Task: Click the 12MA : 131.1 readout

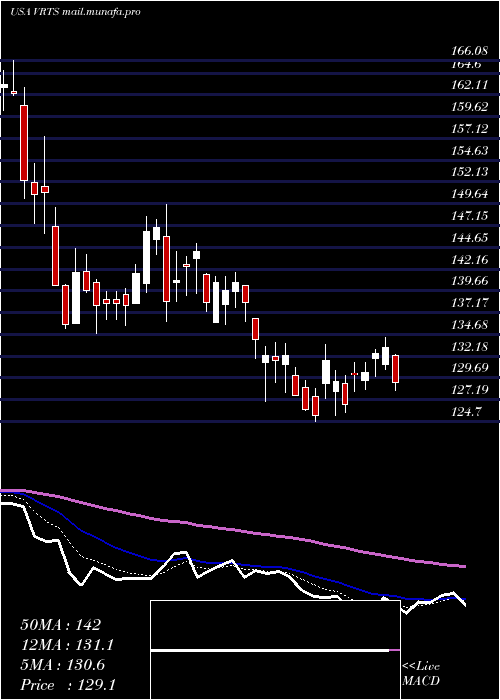Action: click(67, 646)
